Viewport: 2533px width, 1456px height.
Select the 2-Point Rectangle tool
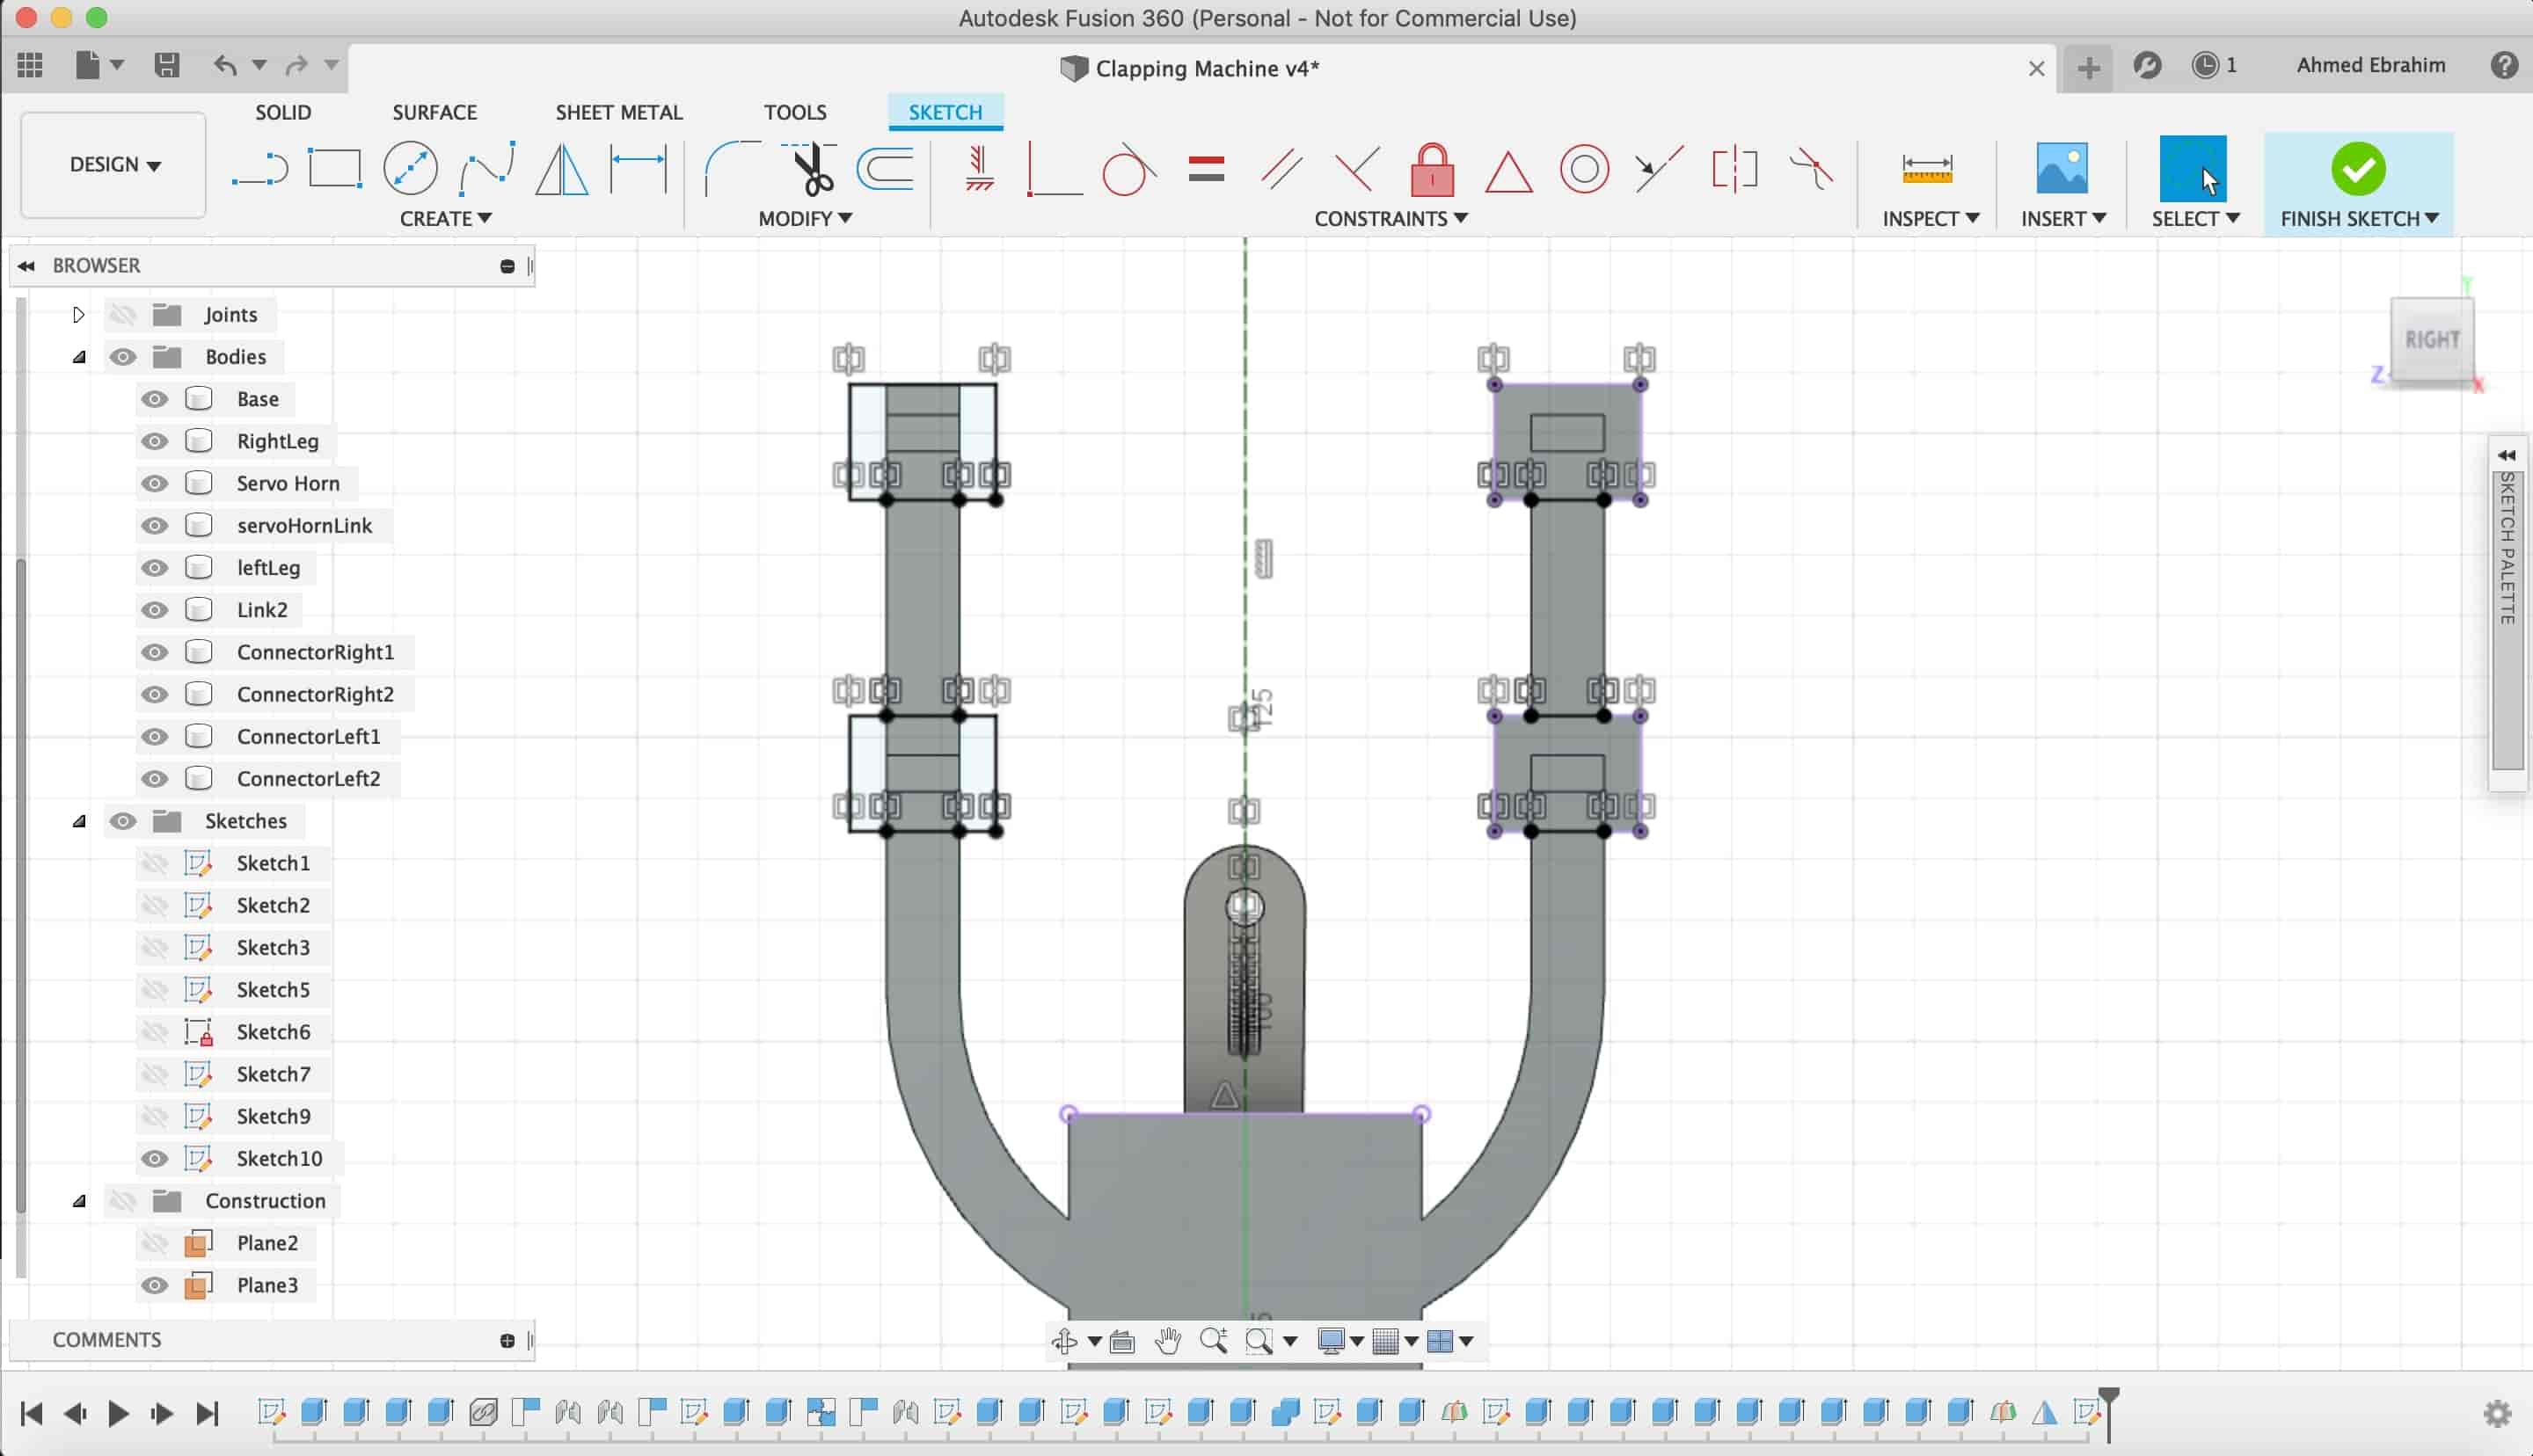(x=335, y=168)
